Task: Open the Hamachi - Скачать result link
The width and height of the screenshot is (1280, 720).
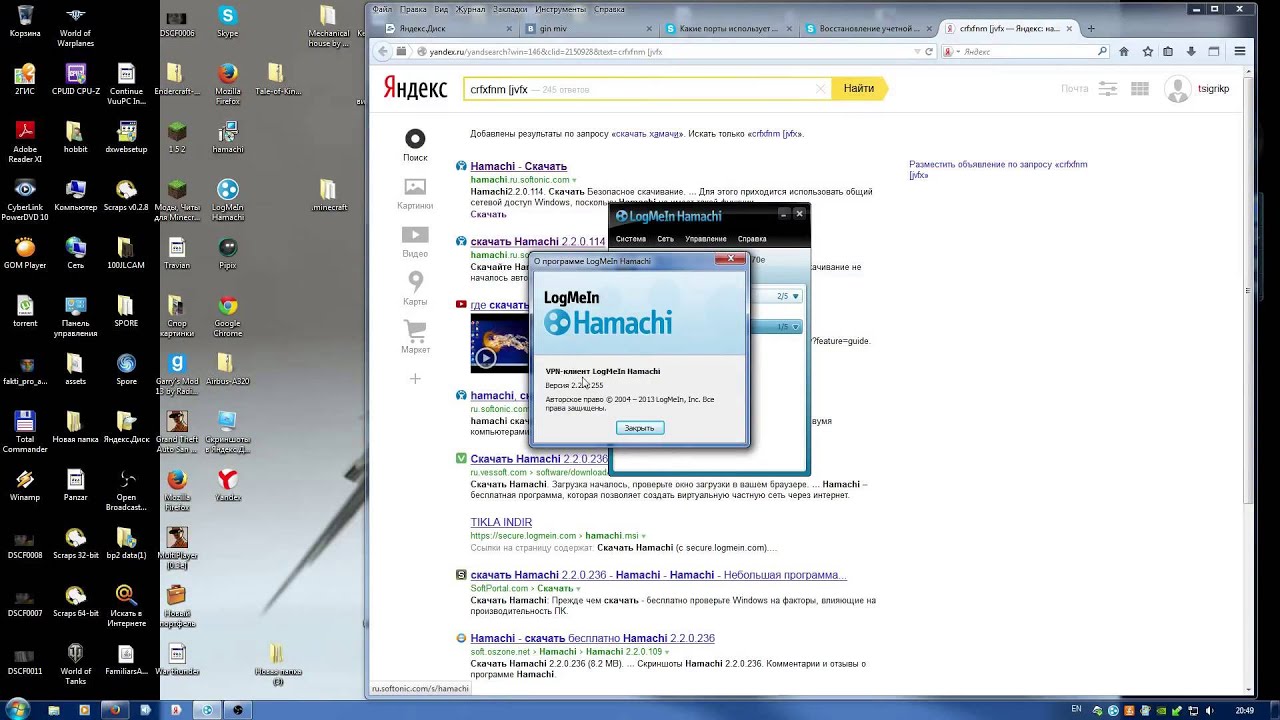Action: (x=518, y=166)
